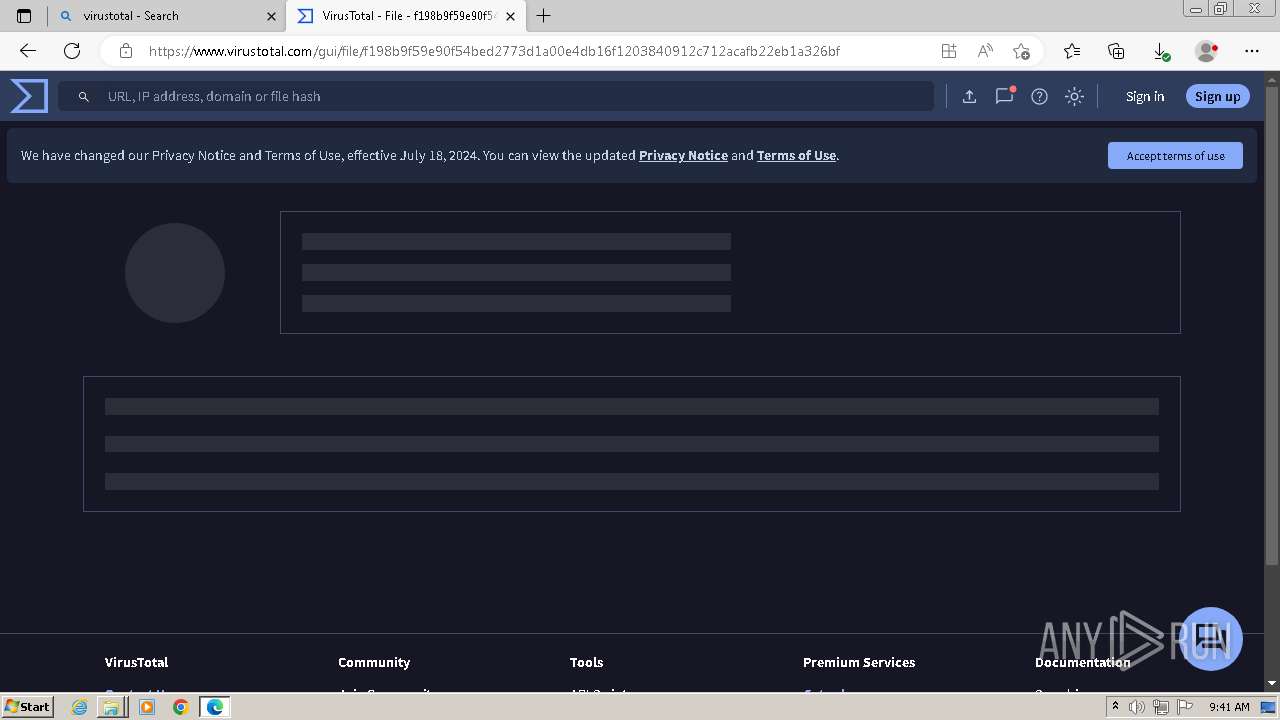Open the notifications chat icon
Screen dimensions: 1280x720
click(x=1004, y=96)
